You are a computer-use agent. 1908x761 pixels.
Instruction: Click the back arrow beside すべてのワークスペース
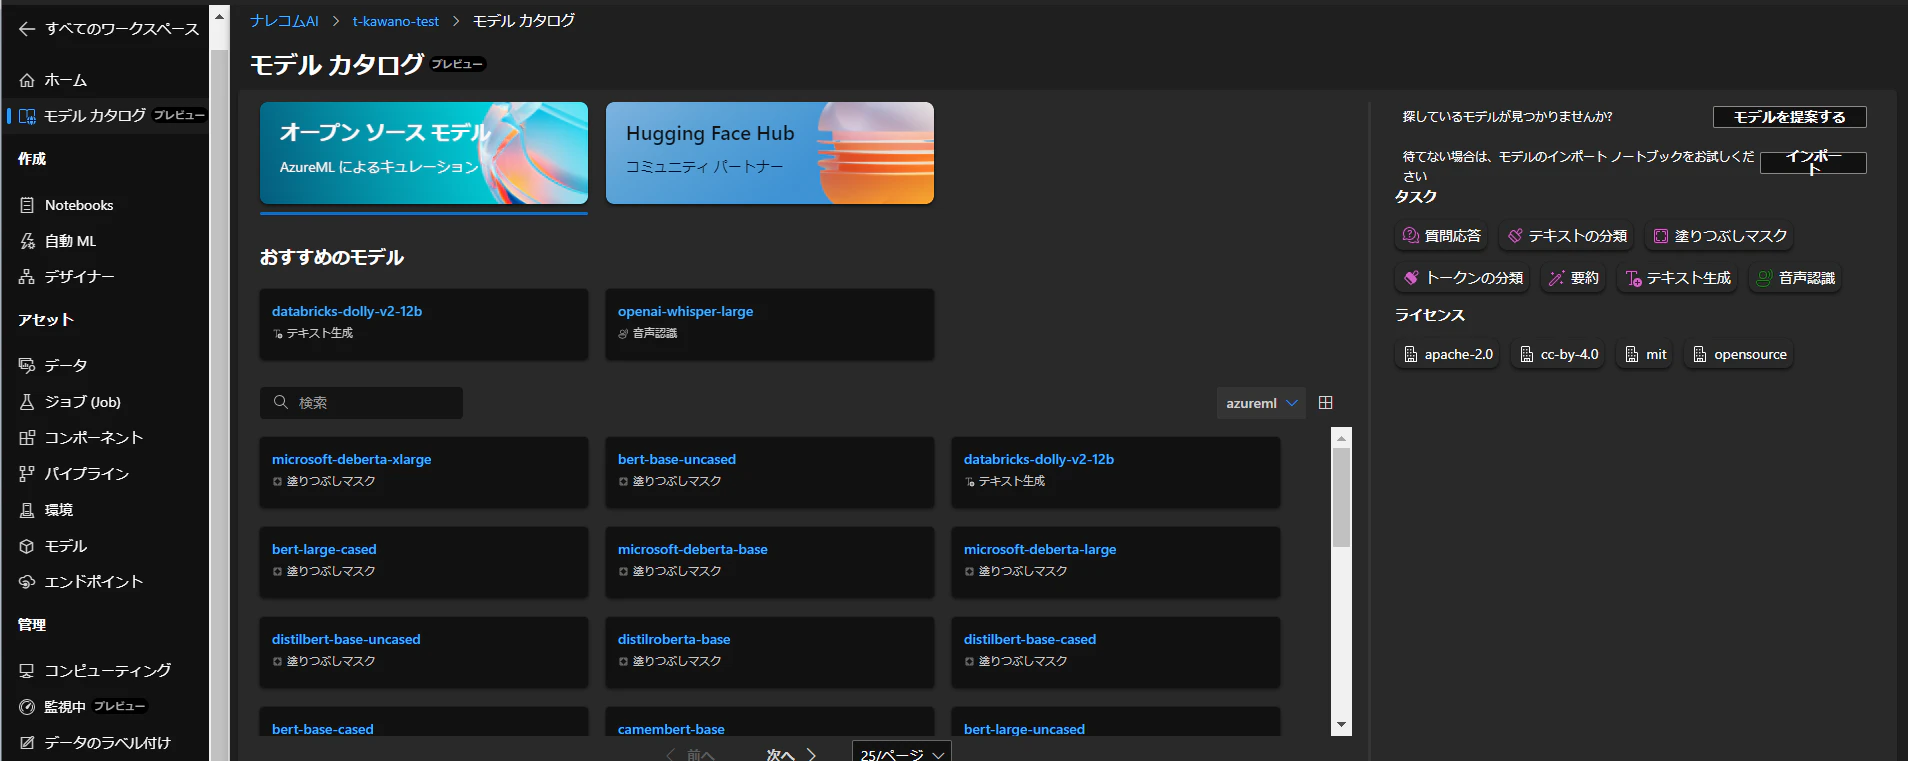tap(27, 29)
